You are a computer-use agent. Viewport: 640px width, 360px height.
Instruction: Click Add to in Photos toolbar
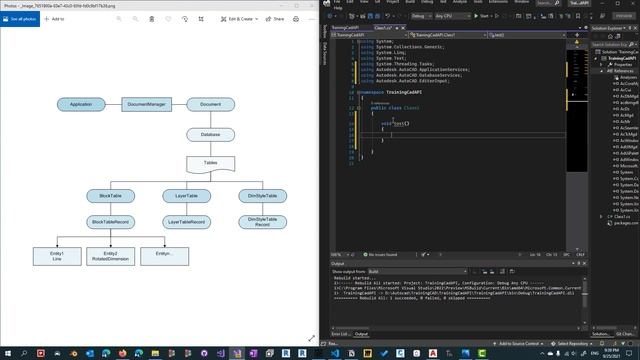tap(54, 19)
